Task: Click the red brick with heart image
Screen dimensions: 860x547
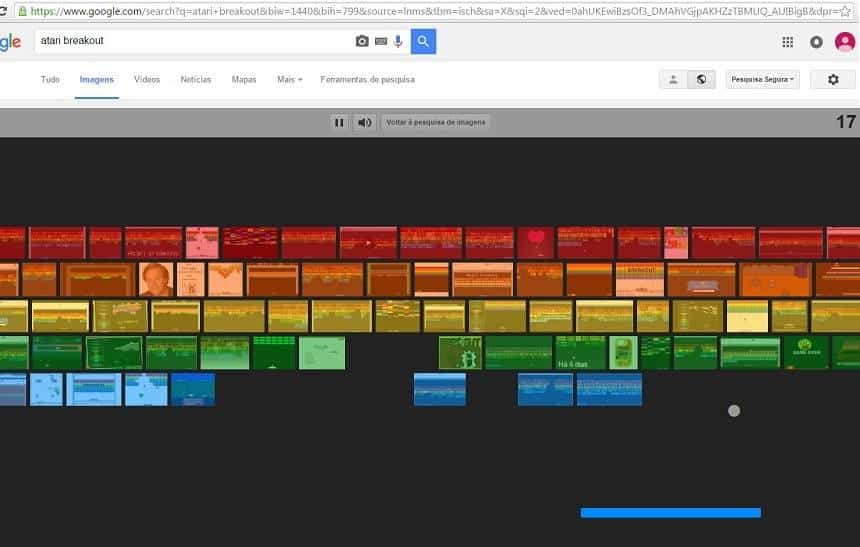Action: [536, 243]
